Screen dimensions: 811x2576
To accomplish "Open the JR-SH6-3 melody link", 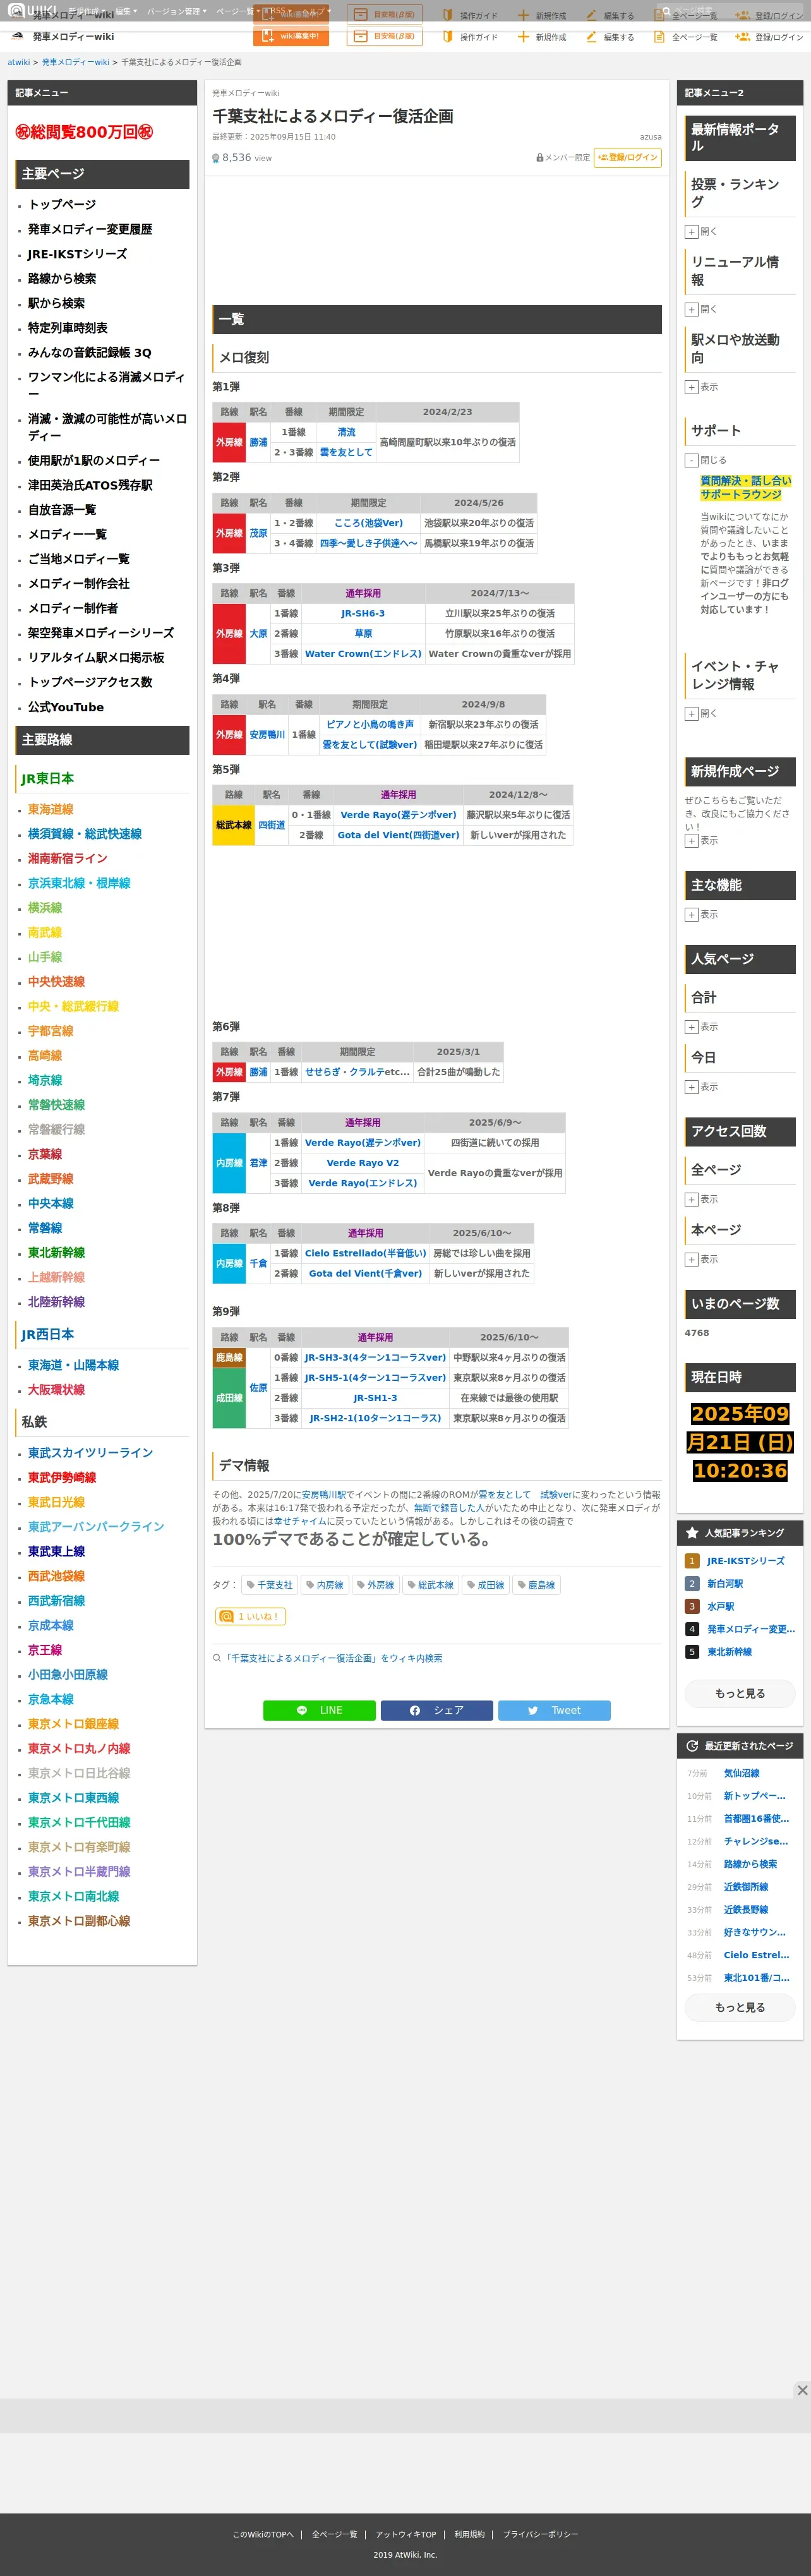I will coord(362,613).
